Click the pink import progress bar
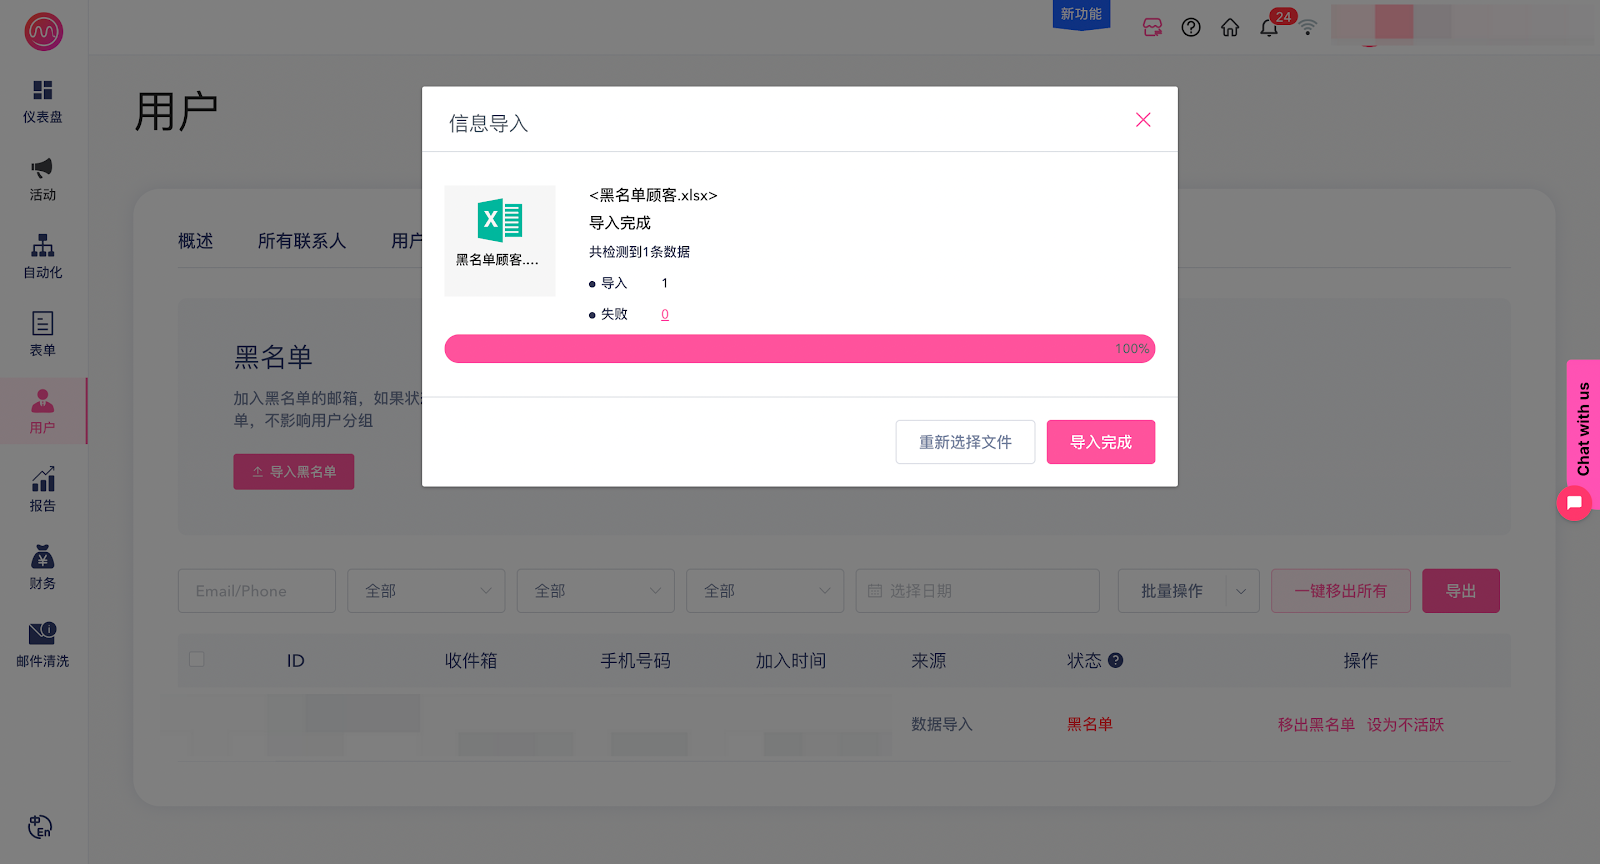 pos(799,349)
